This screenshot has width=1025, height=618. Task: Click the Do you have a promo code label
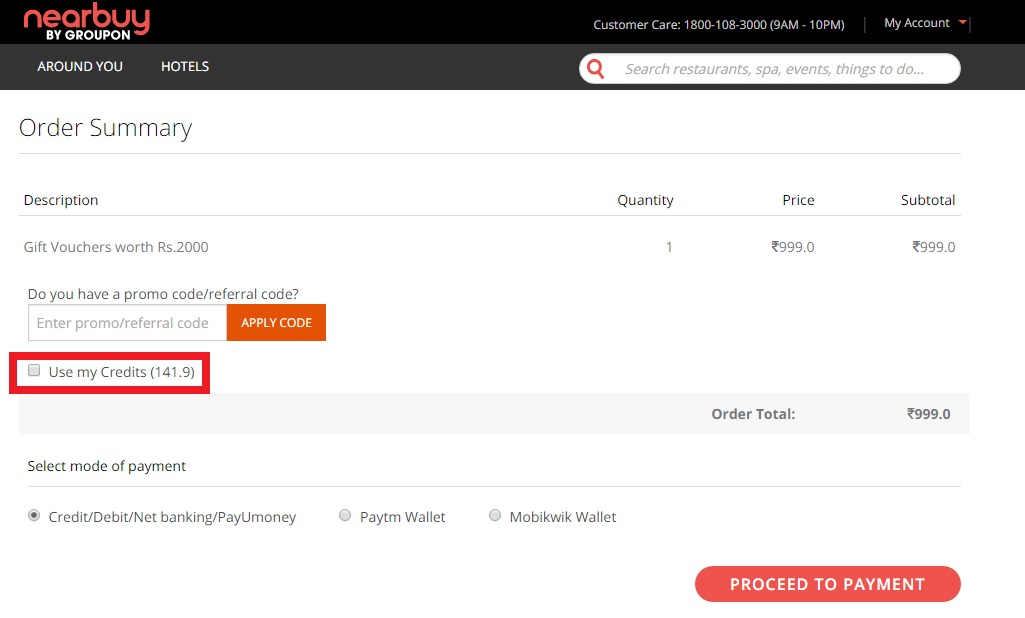point(163,294)
